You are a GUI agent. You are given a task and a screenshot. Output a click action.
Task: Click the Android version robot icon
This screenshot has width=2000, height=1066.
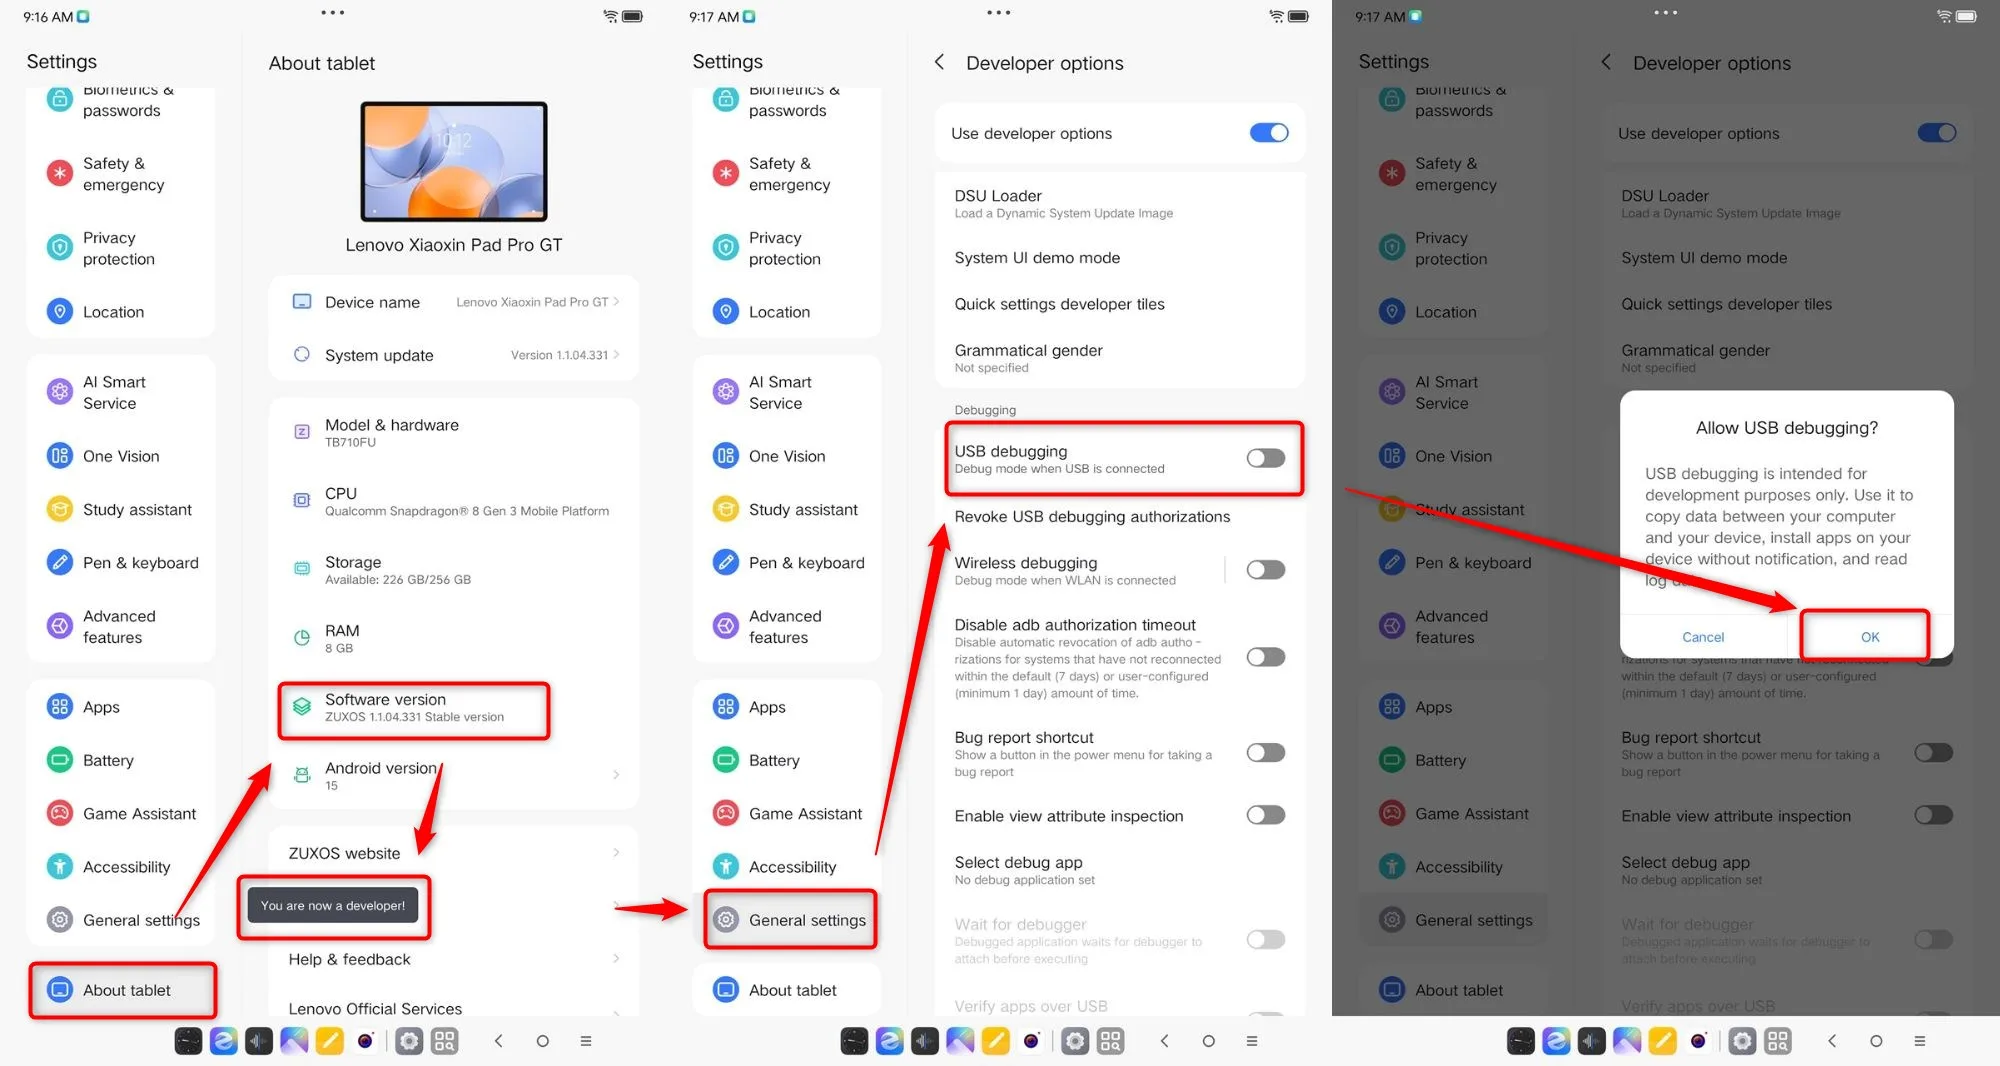pyautogui.click(x=301, y=775)
